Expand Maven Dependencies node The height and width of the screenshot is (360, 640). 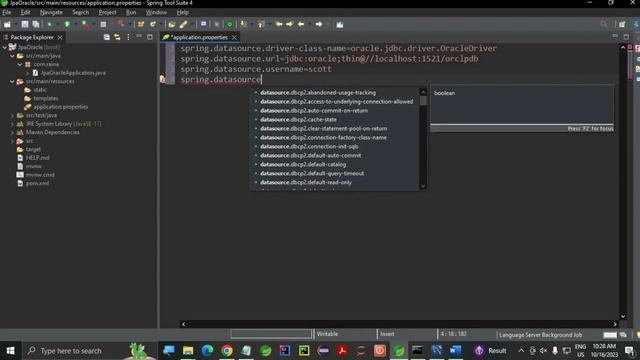click(x=12, y=132)
